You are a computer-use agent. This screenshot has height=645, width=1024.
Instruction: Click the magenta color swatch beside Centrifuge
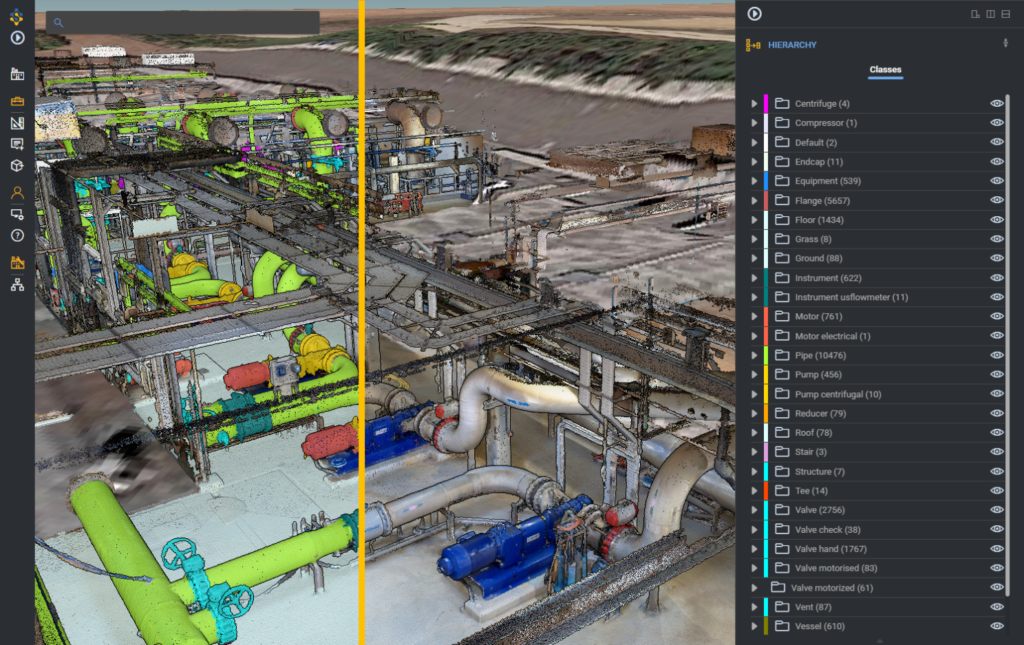coord(767,103)
